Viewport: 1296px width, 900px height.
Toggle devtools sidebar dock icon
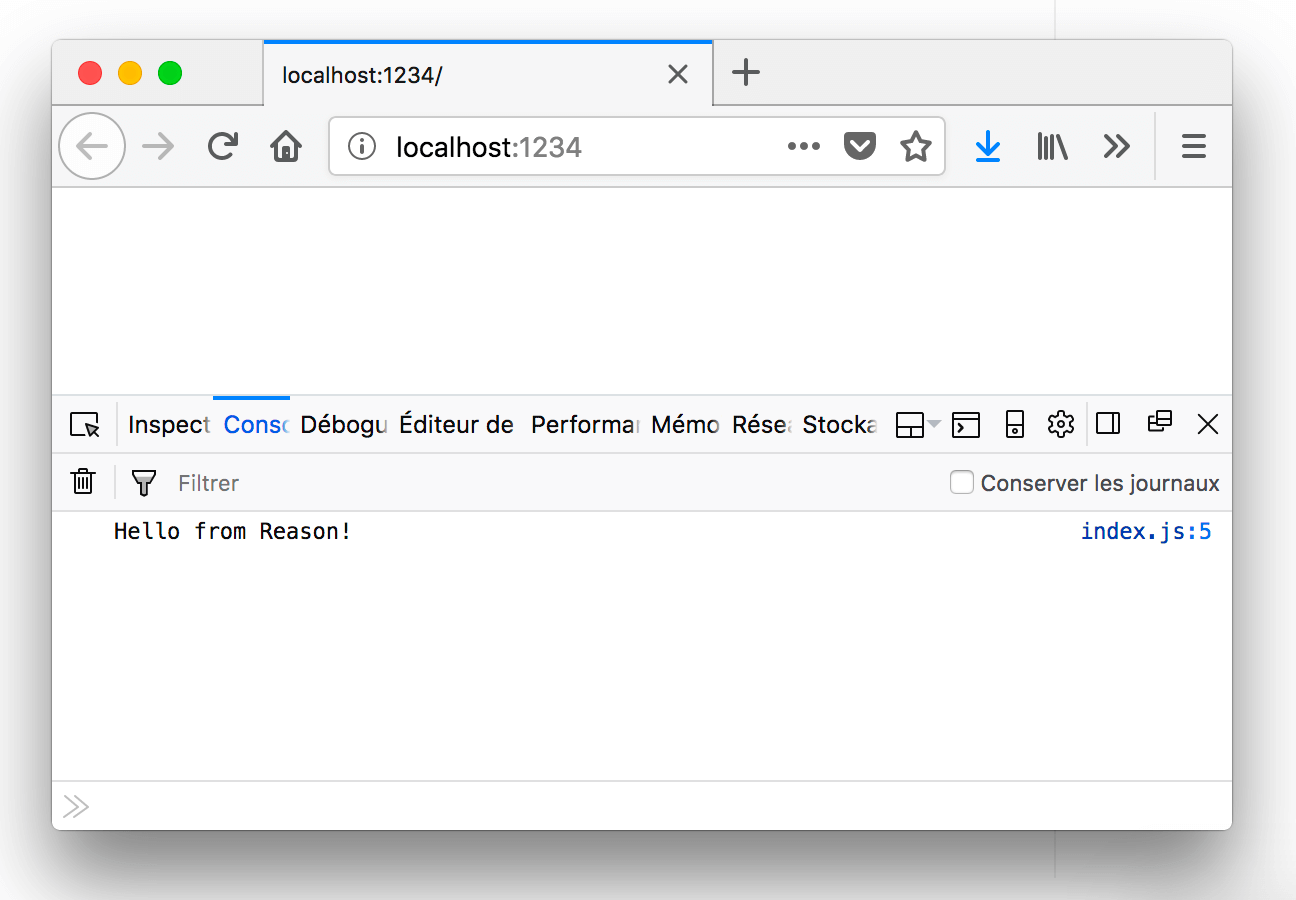pyautogui.click(x=1108, y=424)
